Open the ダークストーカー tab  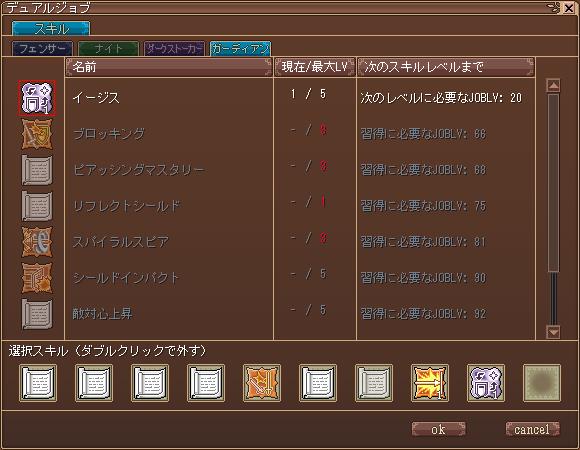[174, 48]
